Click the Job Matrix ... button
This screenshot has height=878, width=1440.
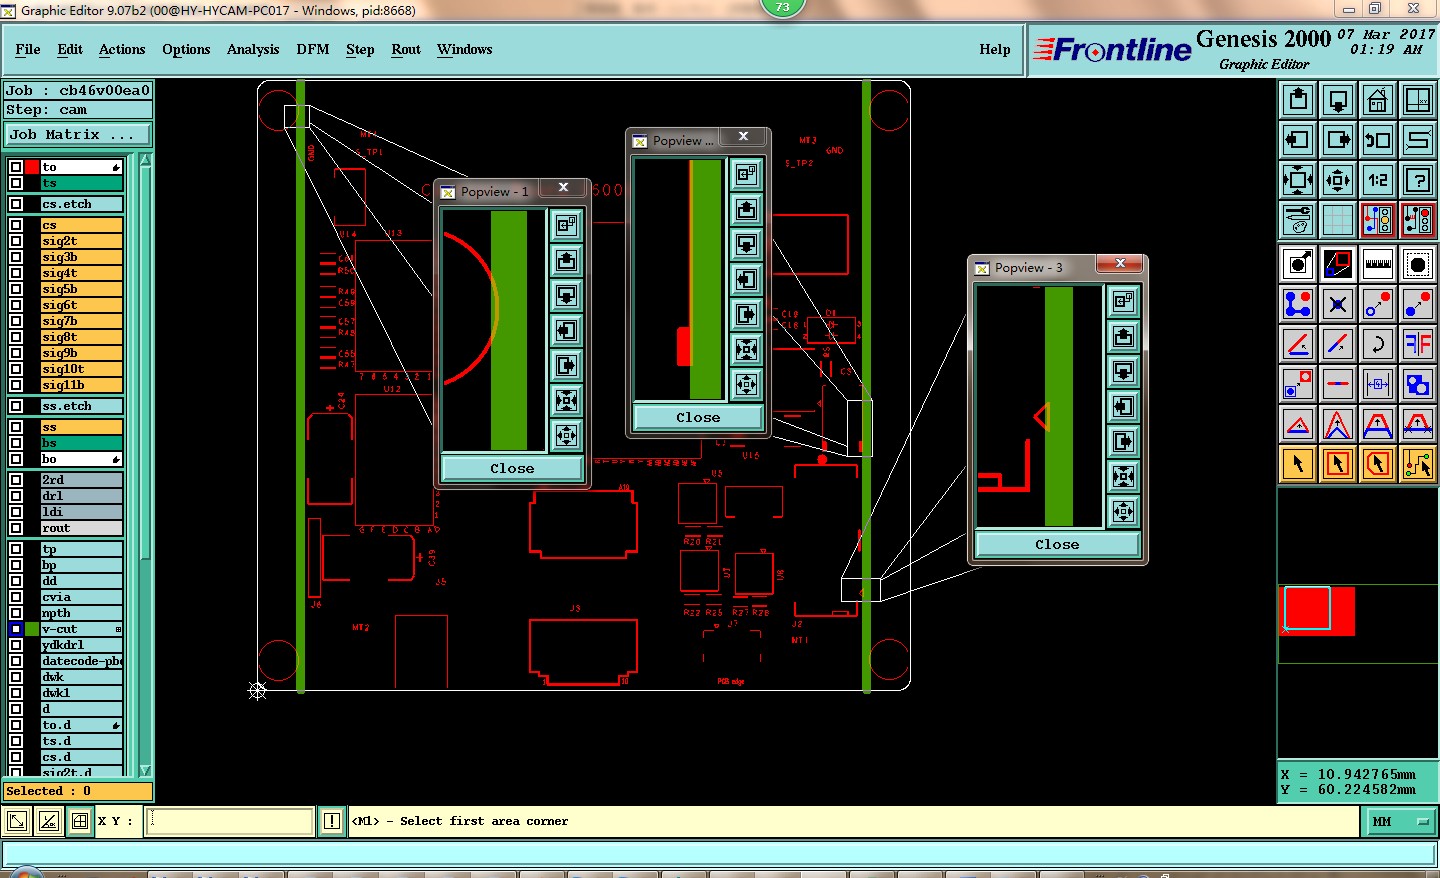tap(78, 134)
